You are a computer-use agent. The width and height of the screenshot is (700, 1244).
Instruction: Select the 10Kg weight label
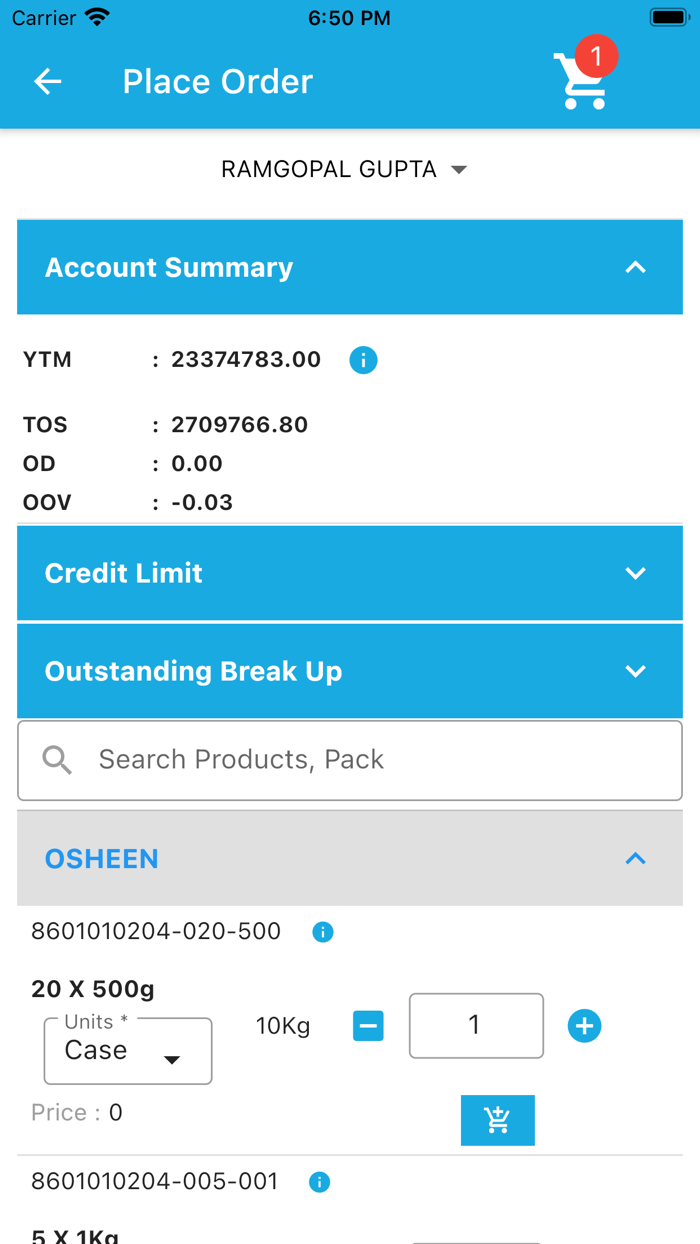[283, 1026]
